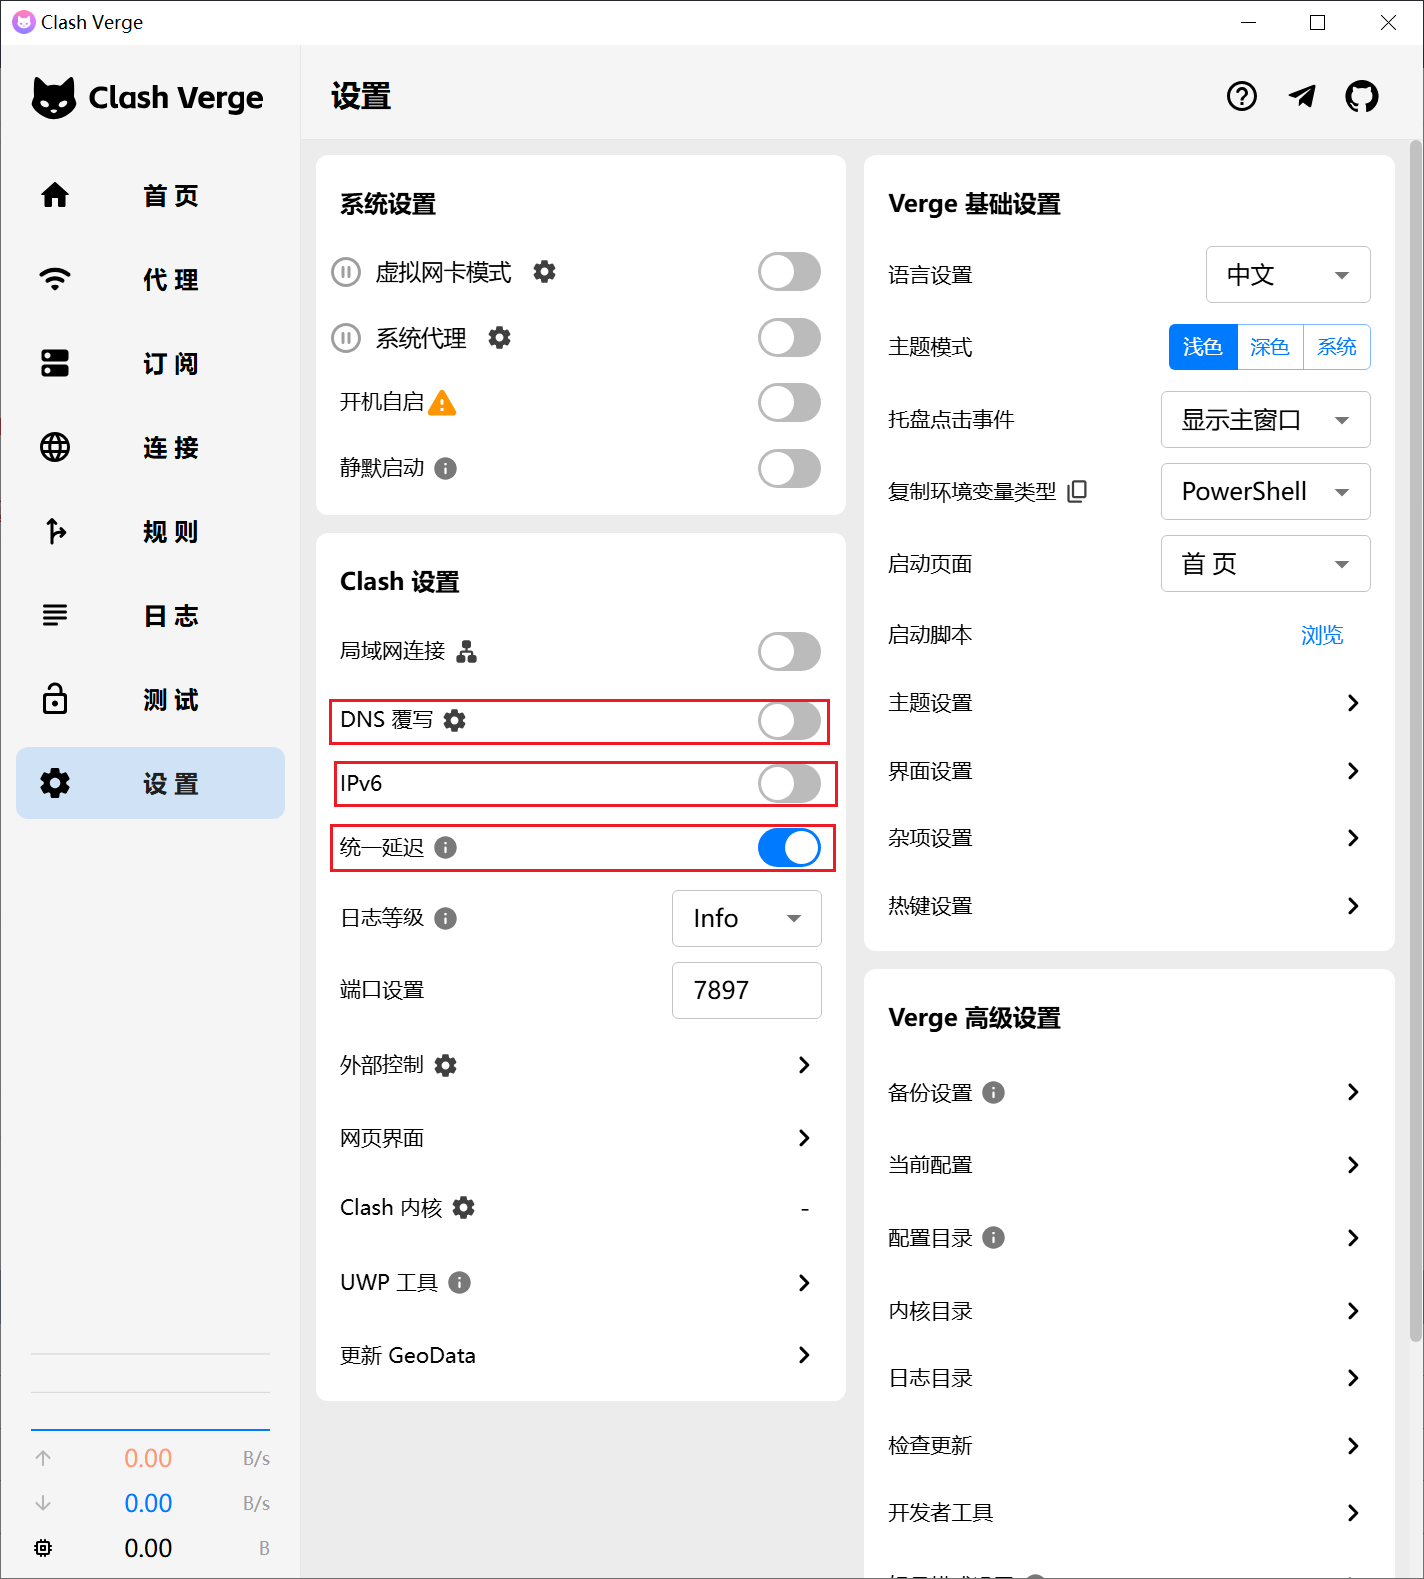Image resolution: width=1424 pixels, height=1579 pixels.
Task: Click the info icon beside 配置目录
Action: click(x=993, y=1238)
